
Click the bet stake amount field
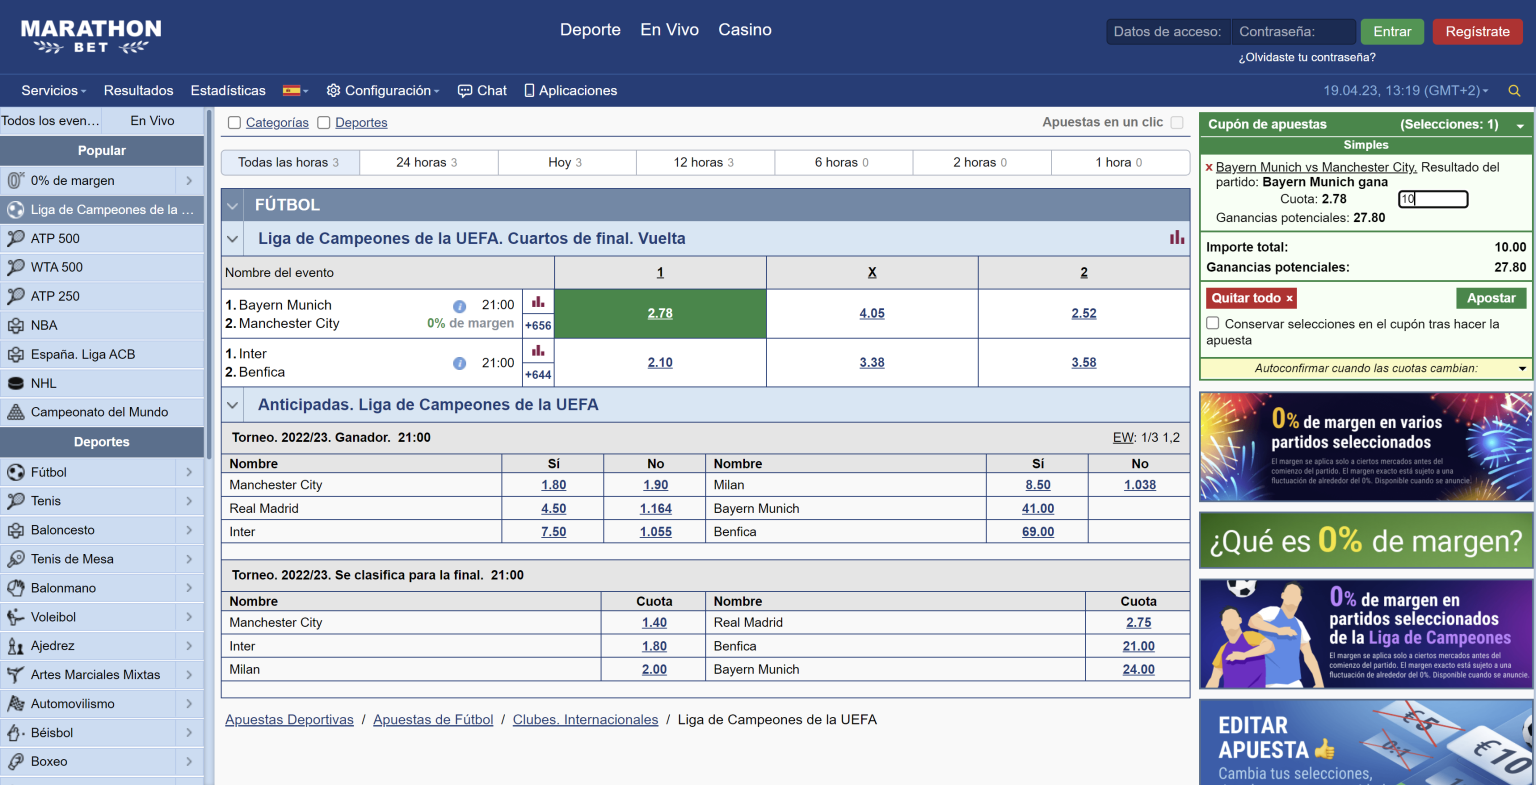(x=1433, y=199)
